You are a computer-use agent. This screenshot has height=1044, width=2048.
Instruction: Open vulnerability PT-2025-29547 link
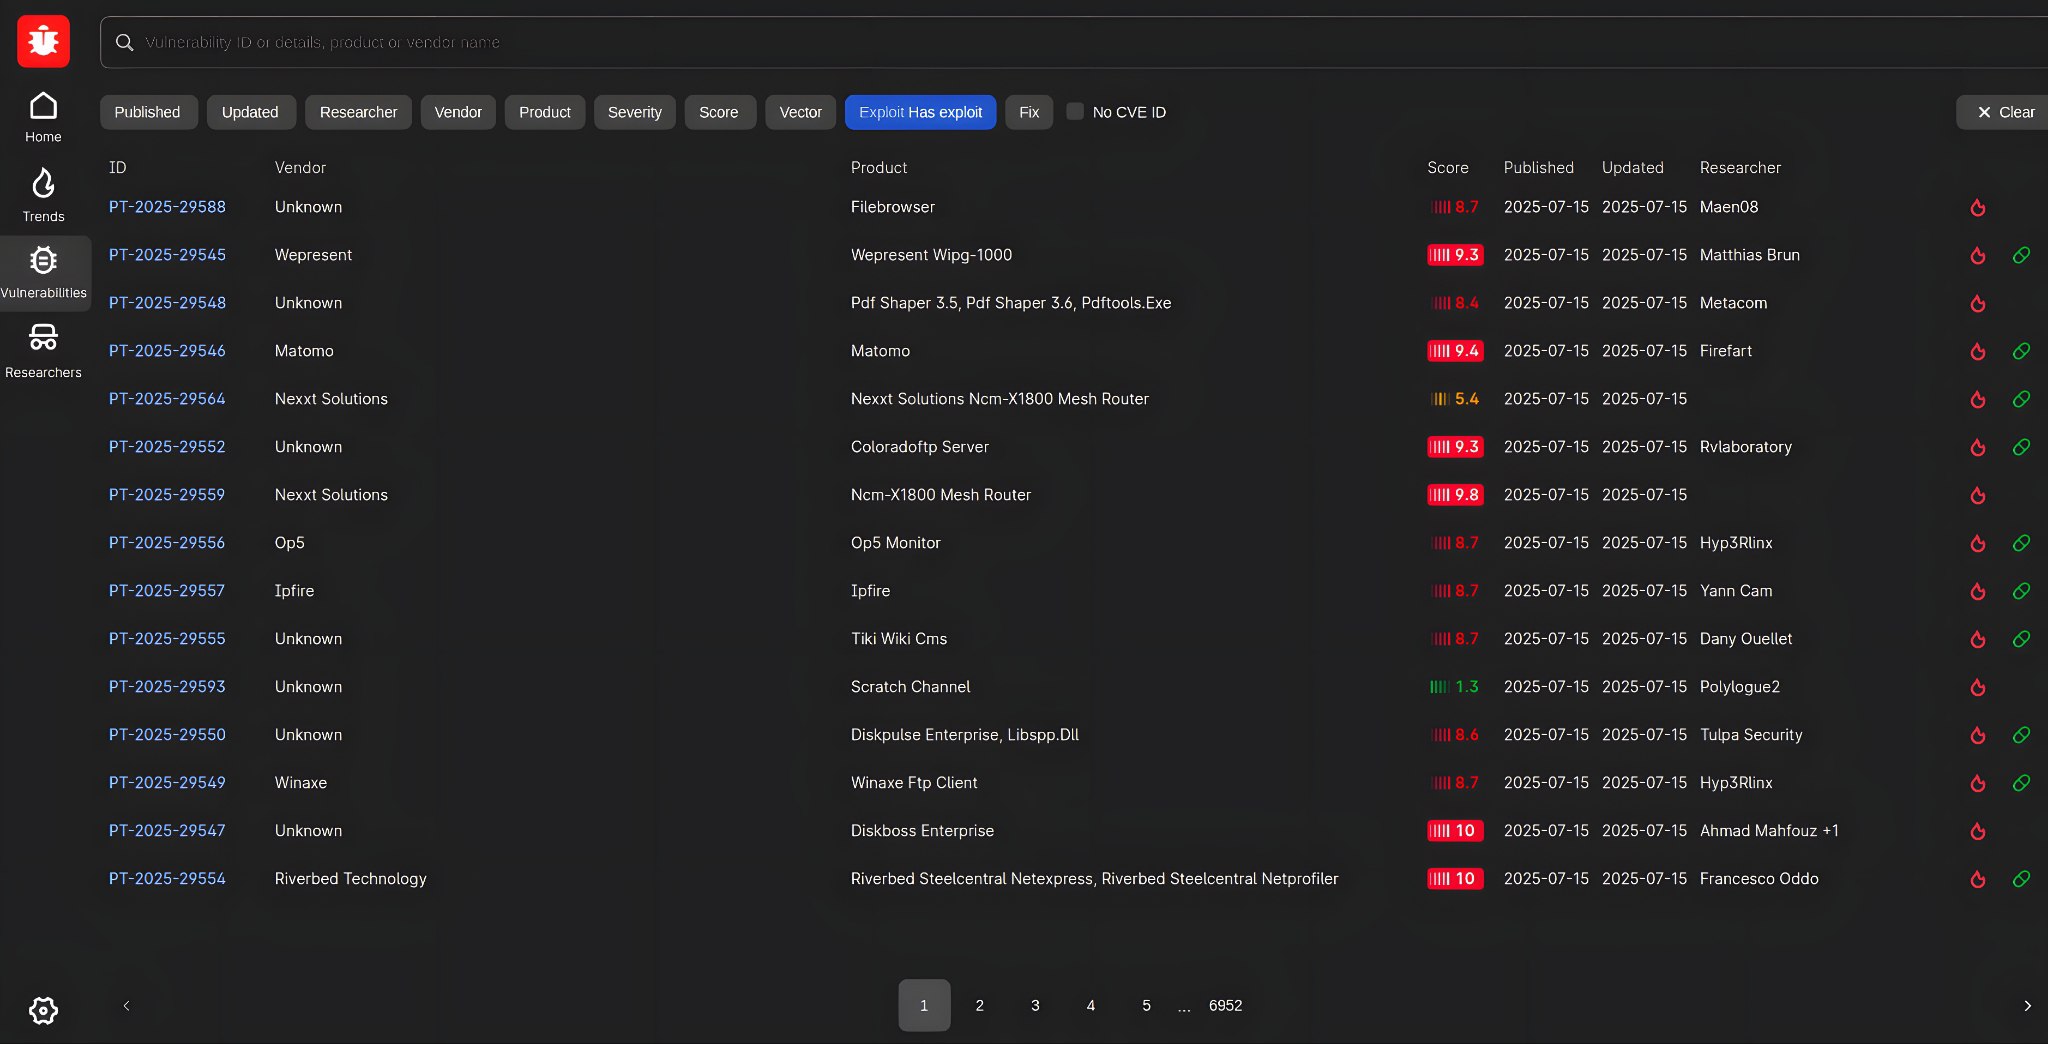167,831
